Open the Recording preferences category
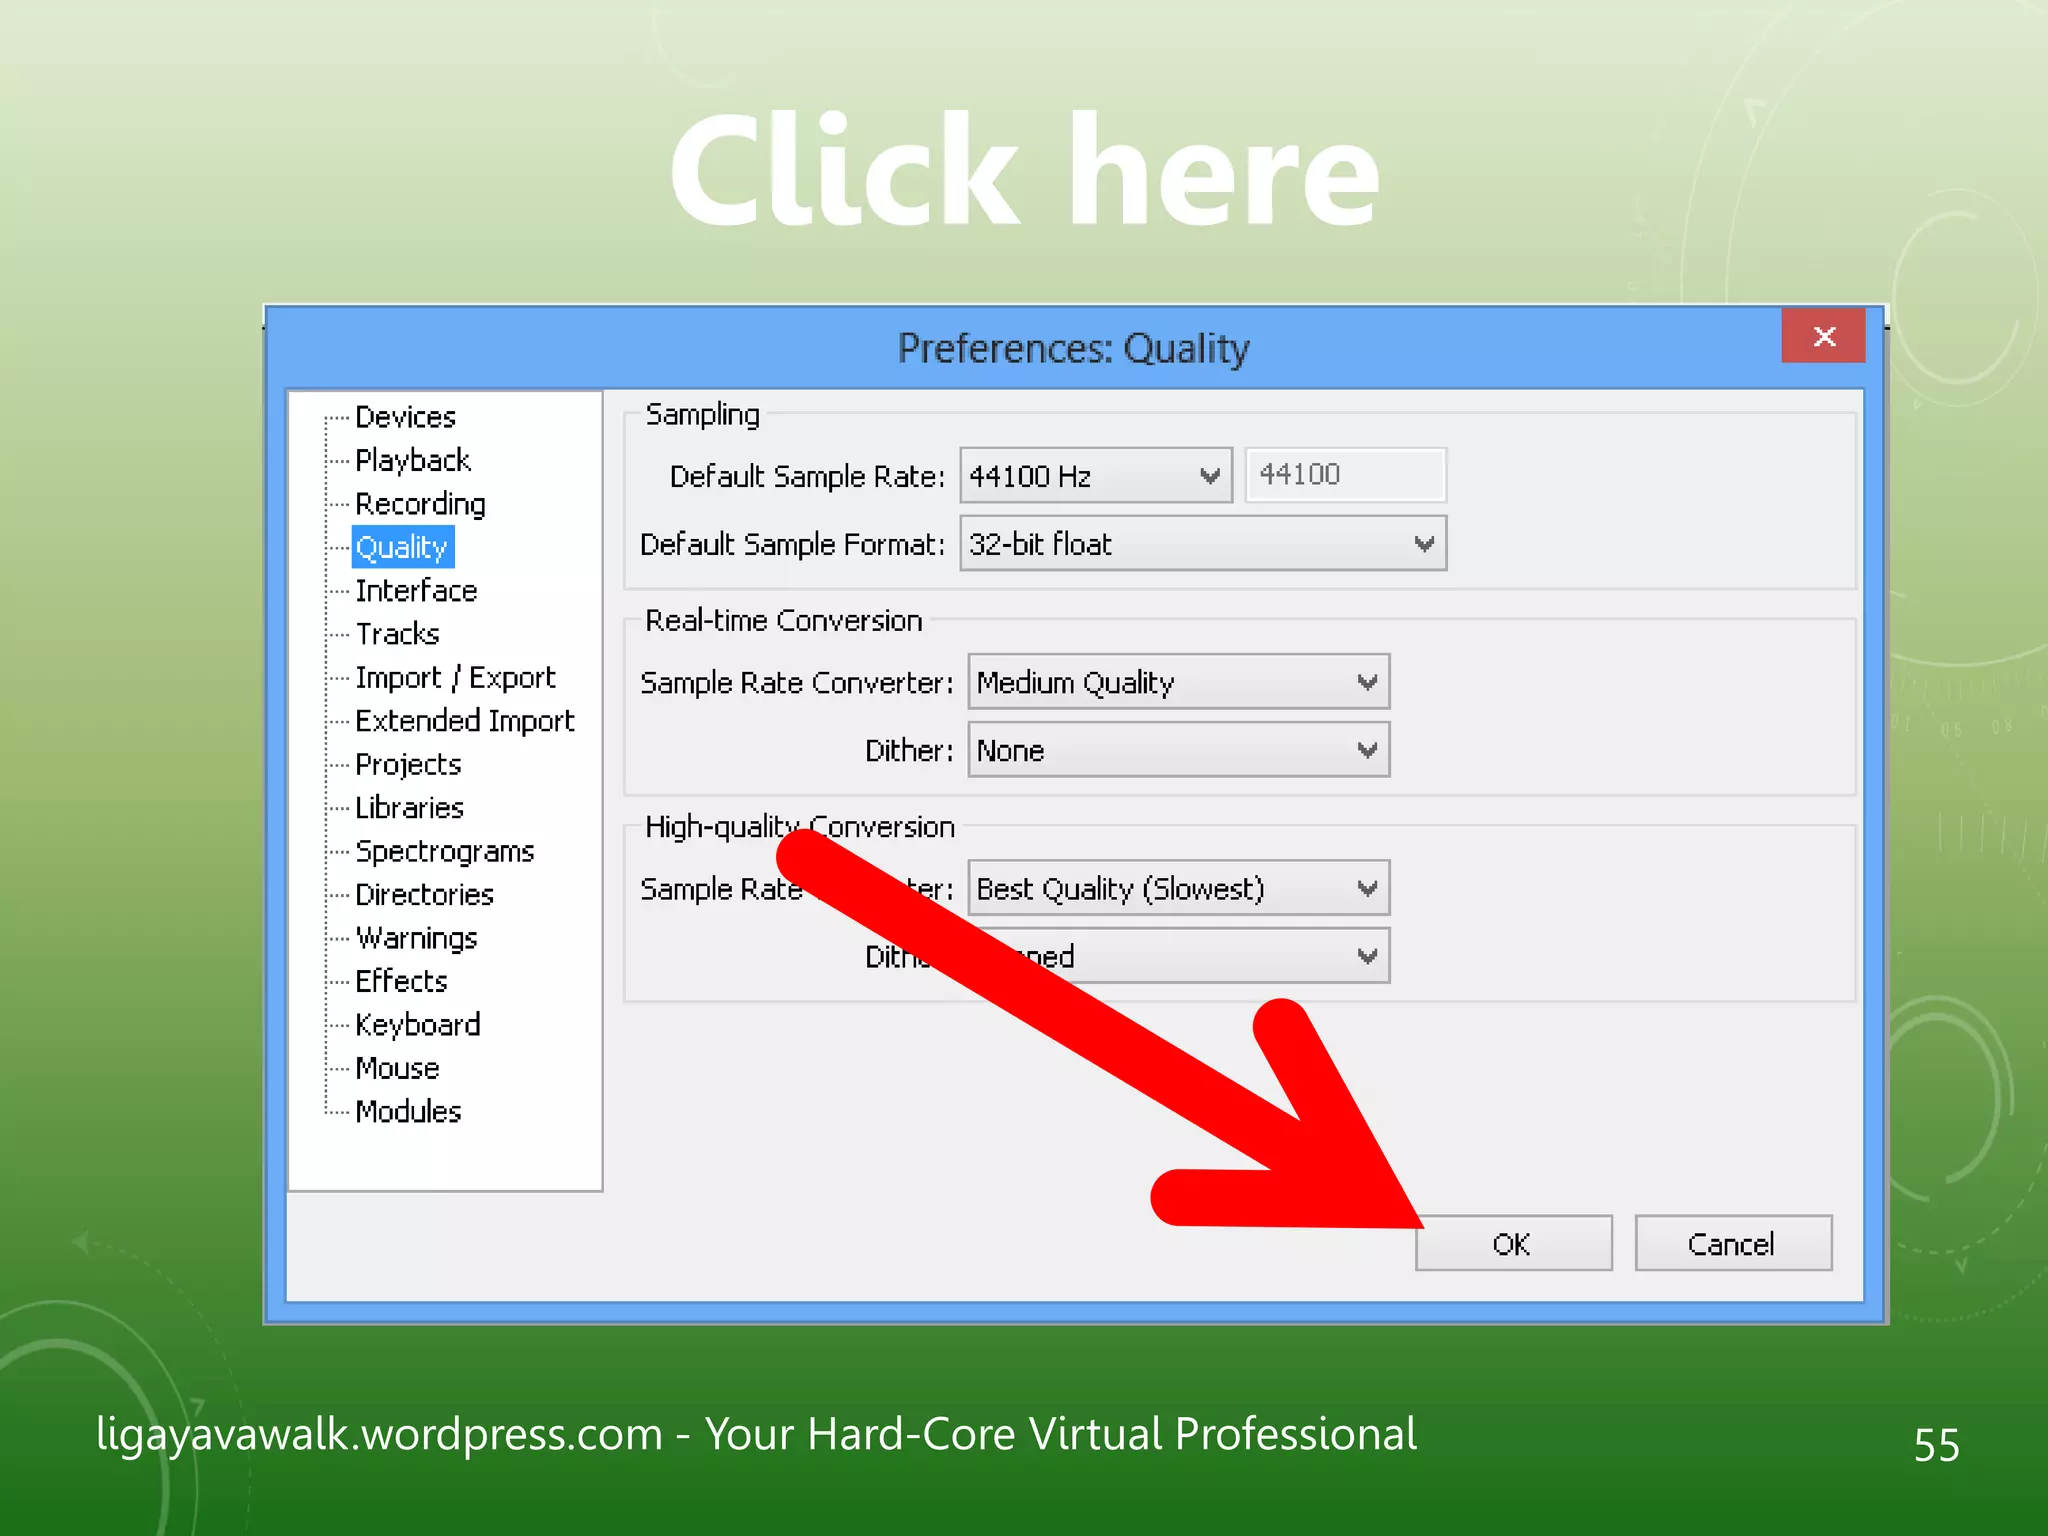The image size is (2048, 1536). [x=420, y=504]
